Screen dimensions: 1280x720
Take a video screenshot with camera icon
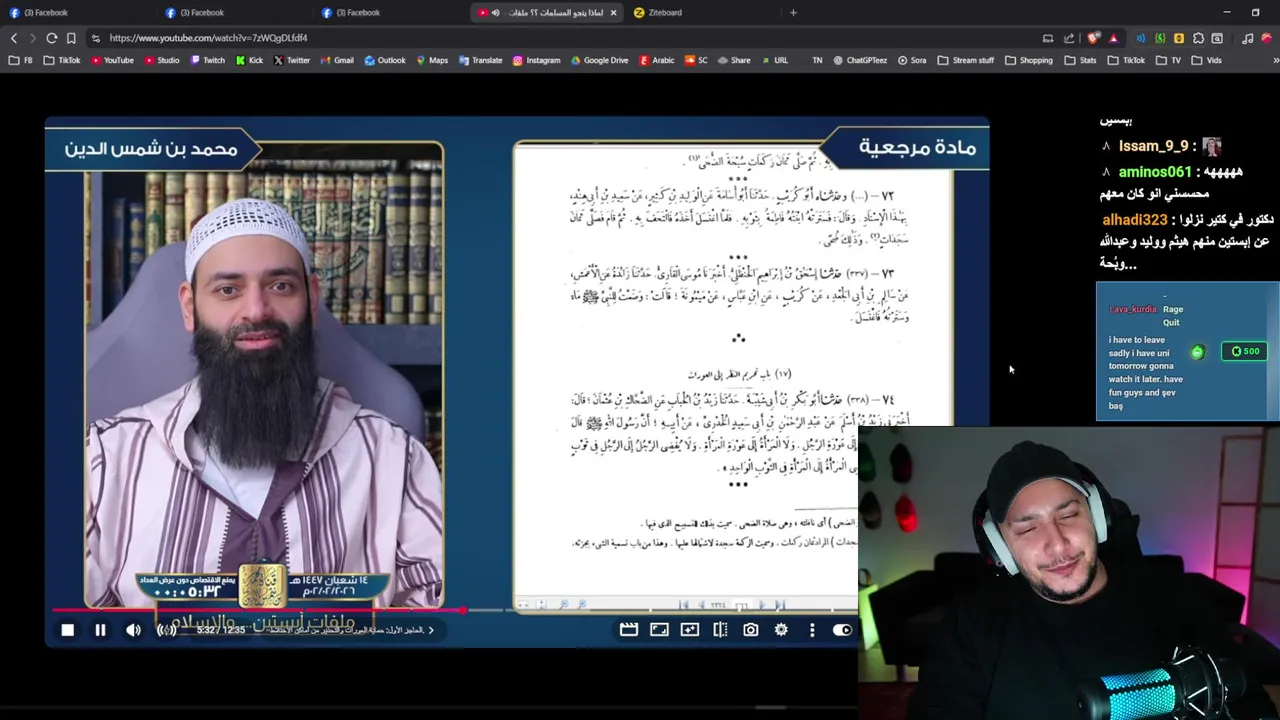click(751, 629)
